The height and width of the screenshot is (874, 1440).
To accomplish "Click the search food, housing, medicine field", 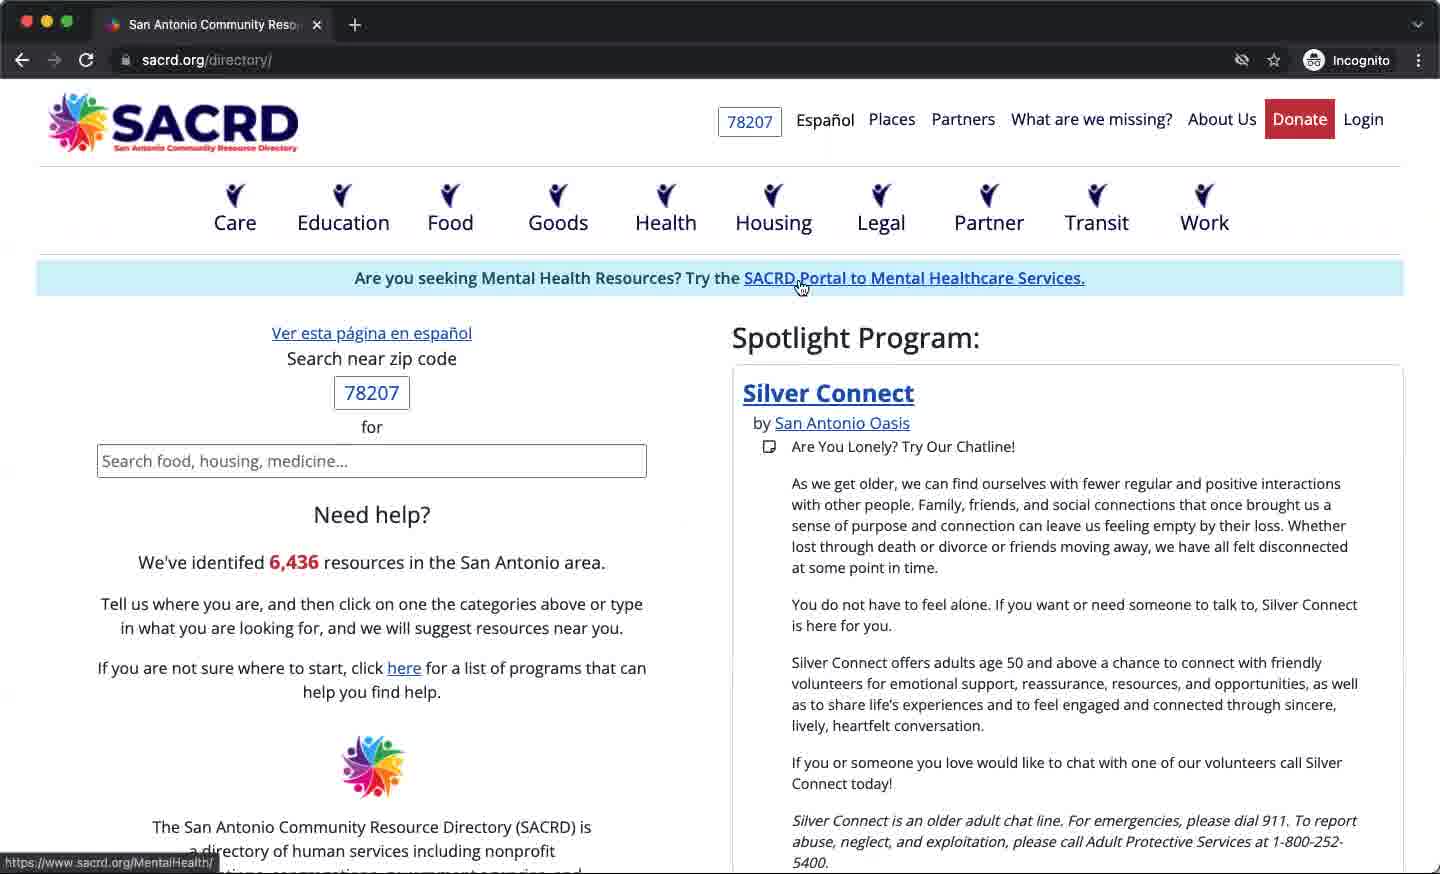I will tap(372, 461).
